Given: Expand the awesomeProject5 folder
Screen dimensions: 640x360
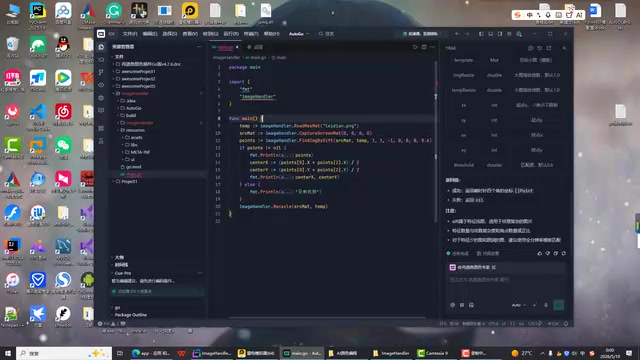Looking at the screenshot, I should [x=138, y=86].
